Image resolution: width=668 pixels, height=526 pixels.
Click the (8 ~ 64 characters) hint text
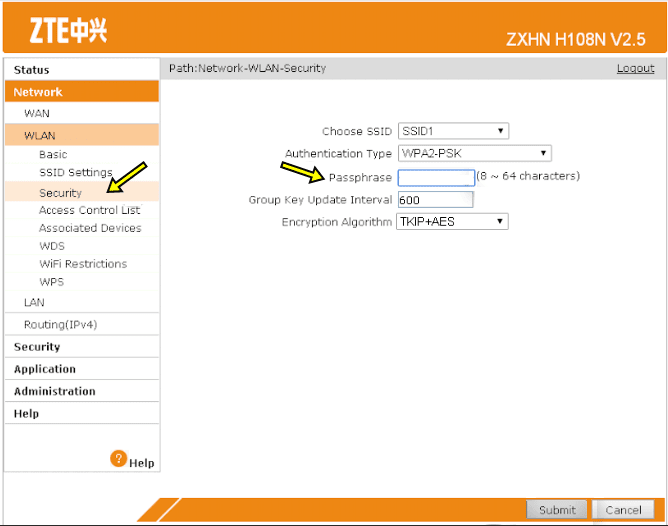(x=528, y=176)
